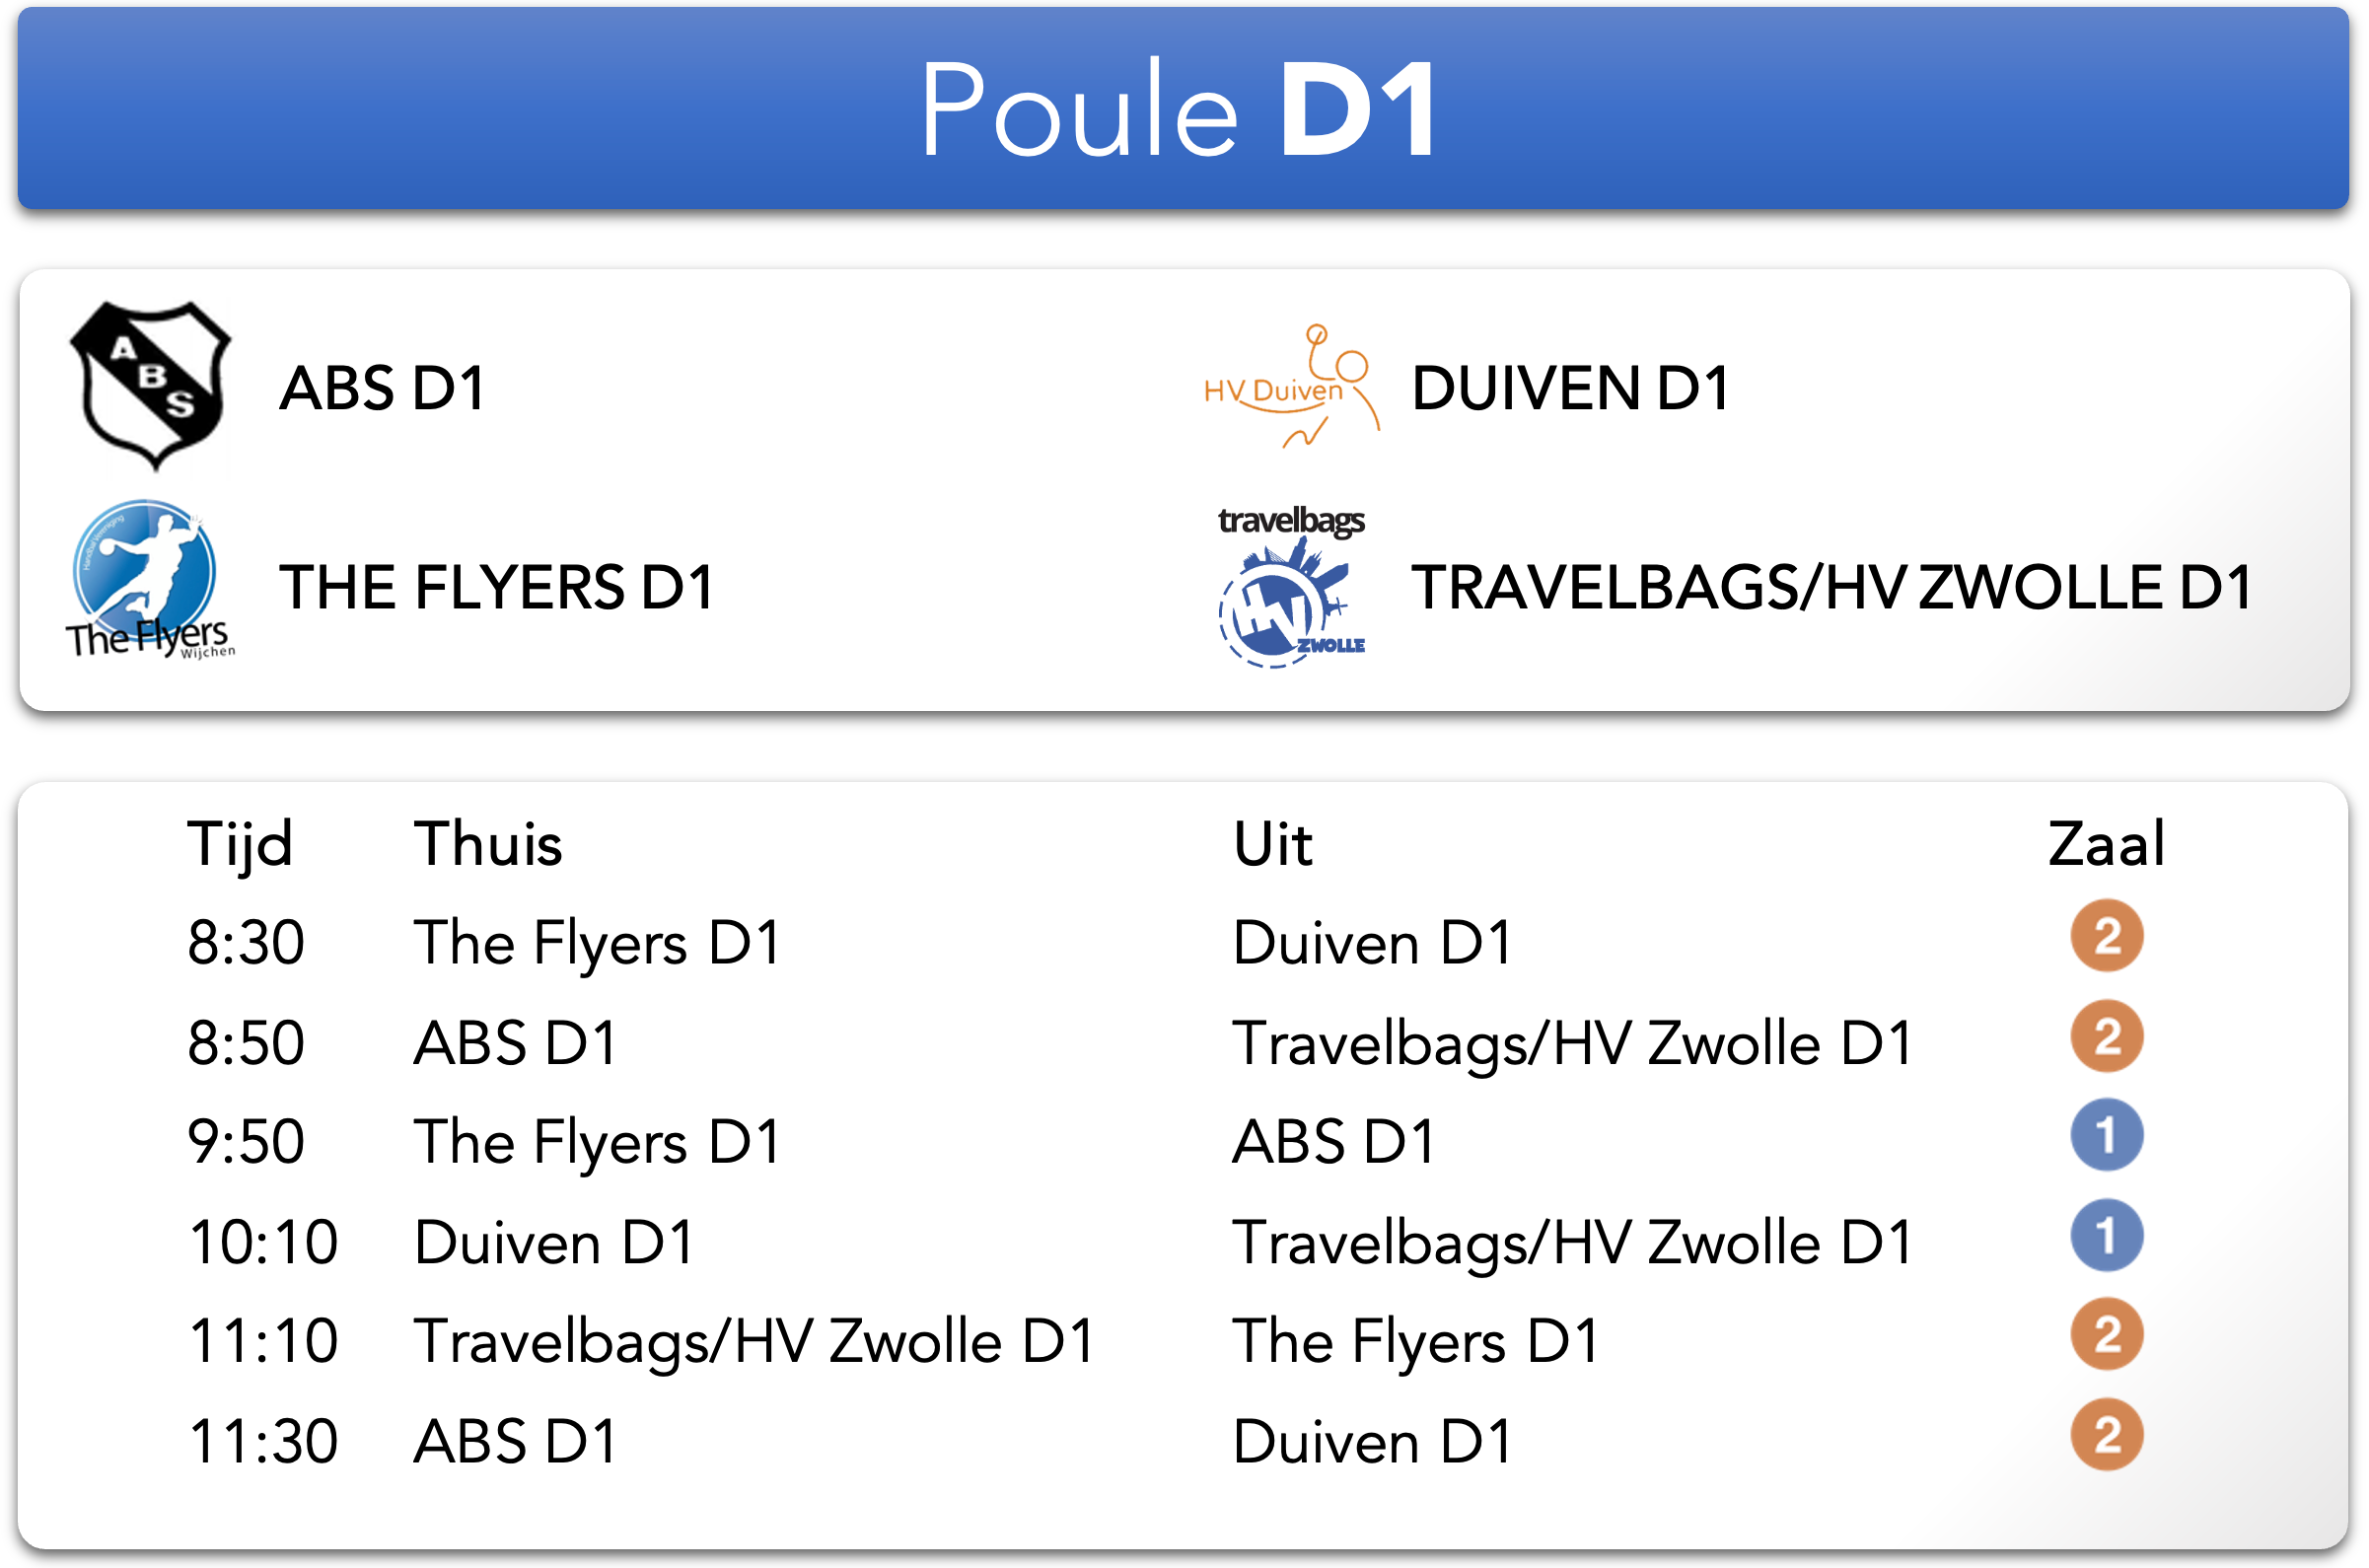The height and width of the screenshot is (1568, 2369).
Task: Open the DUIVEN D1 team name
Action: pyautogui.click(x=1570, y=388)
